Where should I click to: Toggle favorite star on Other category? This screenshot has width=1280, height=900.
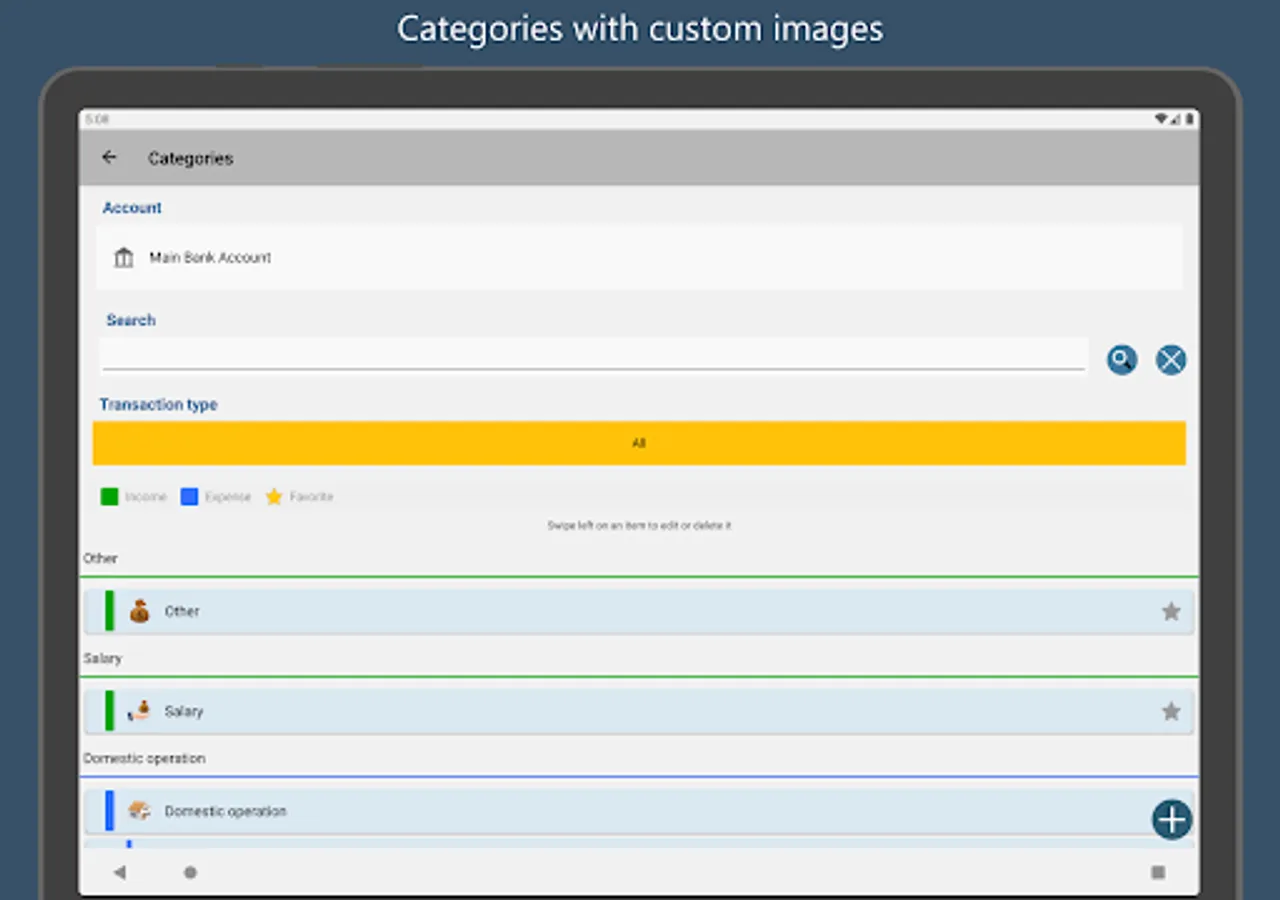(1171, 611)
